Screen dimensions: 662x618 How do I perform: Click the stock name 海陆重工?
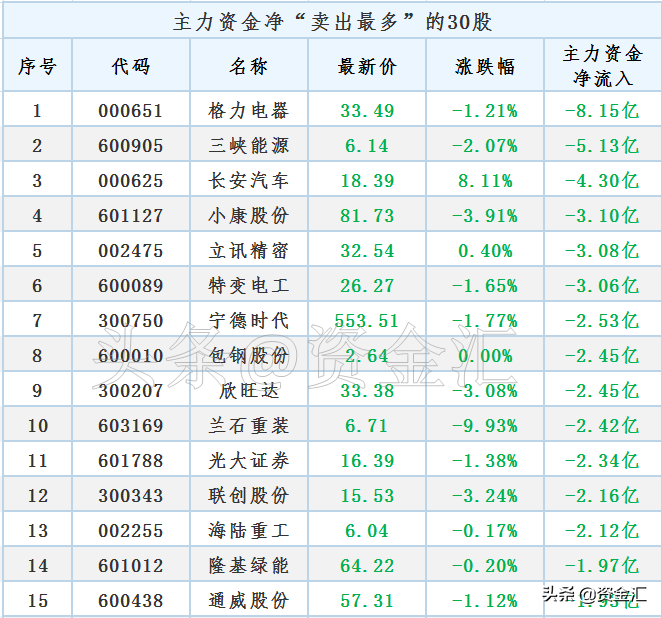click(249, 531)
